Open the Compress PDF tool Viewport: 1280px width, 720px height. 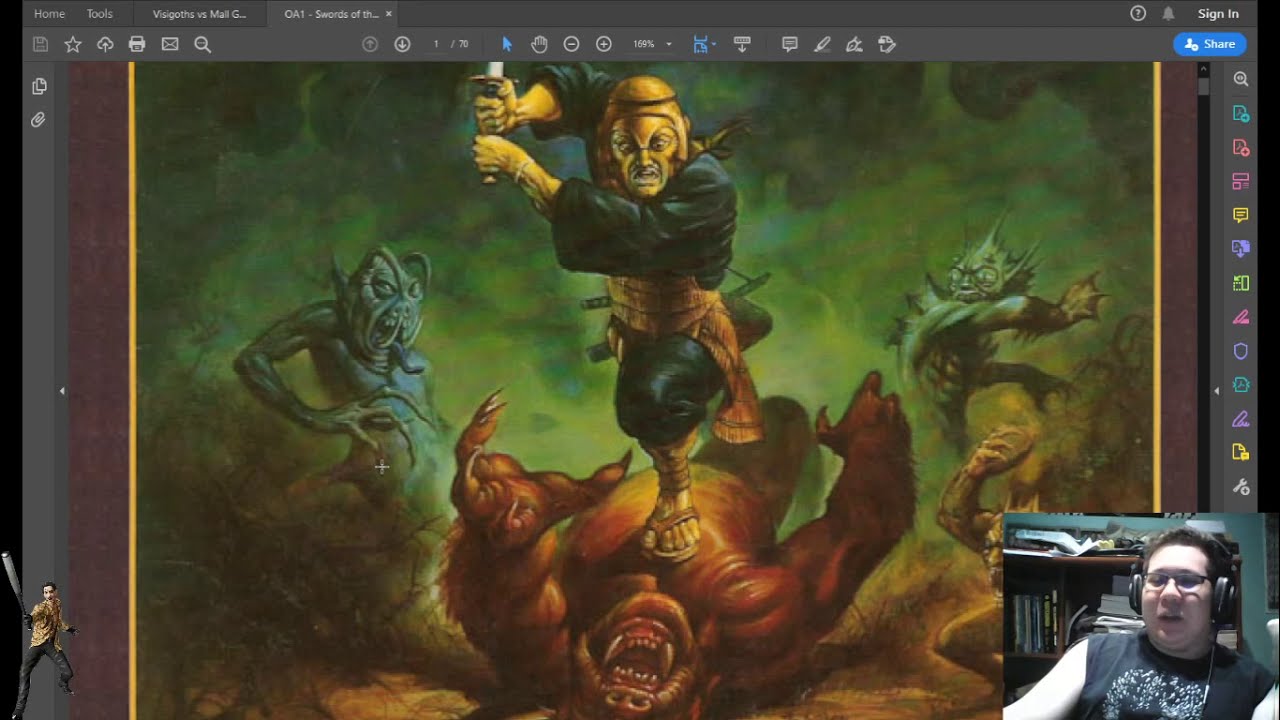click(x=1241, y=385)
